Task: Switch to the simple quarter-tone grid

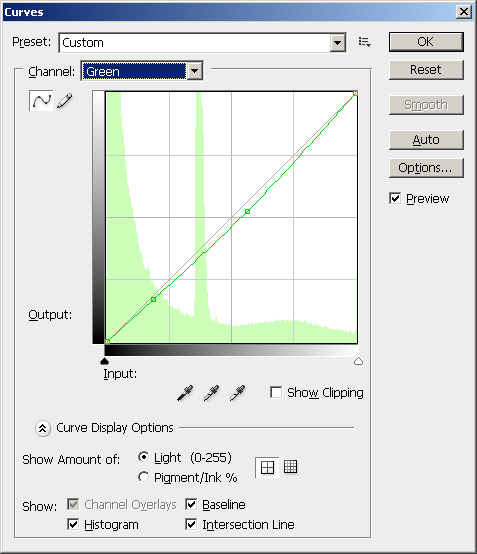Action: pos(267,467)
